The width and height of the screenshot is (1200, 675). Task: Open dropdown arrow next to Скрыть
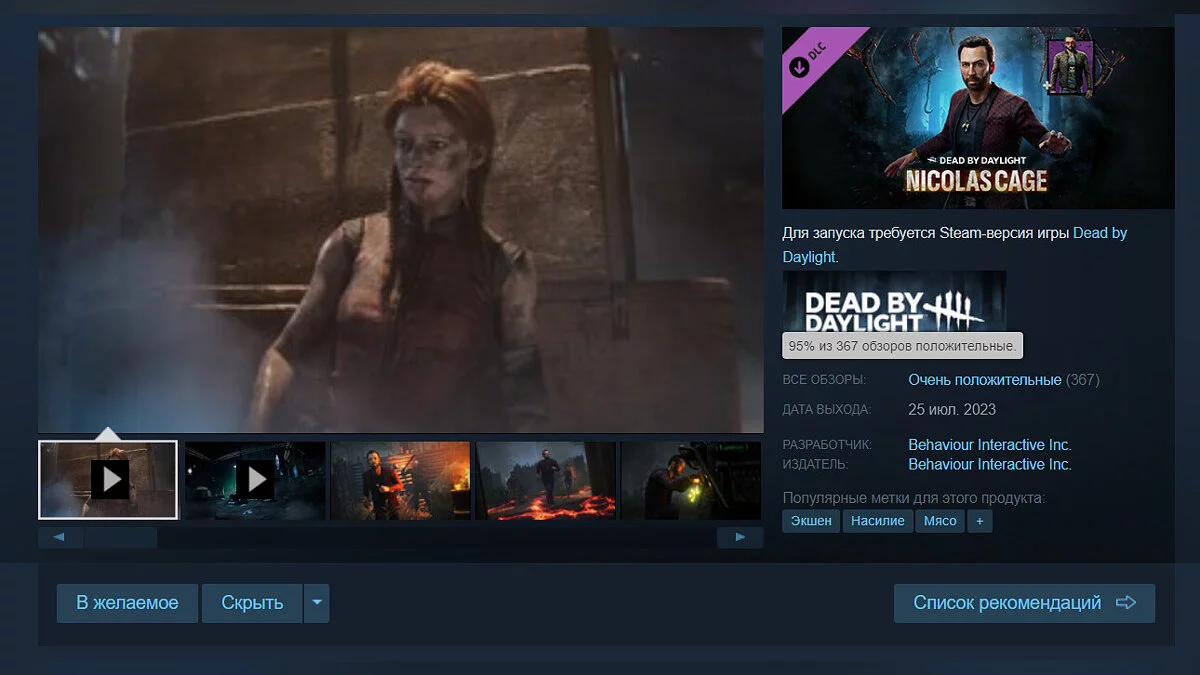point(316,603)
